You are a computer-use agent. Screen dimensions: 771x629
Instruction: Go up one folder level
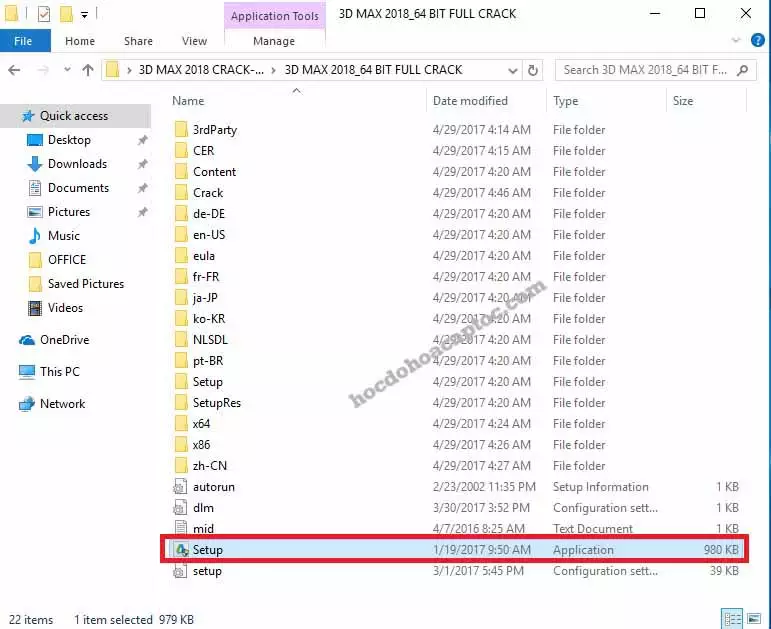(88, 70)
